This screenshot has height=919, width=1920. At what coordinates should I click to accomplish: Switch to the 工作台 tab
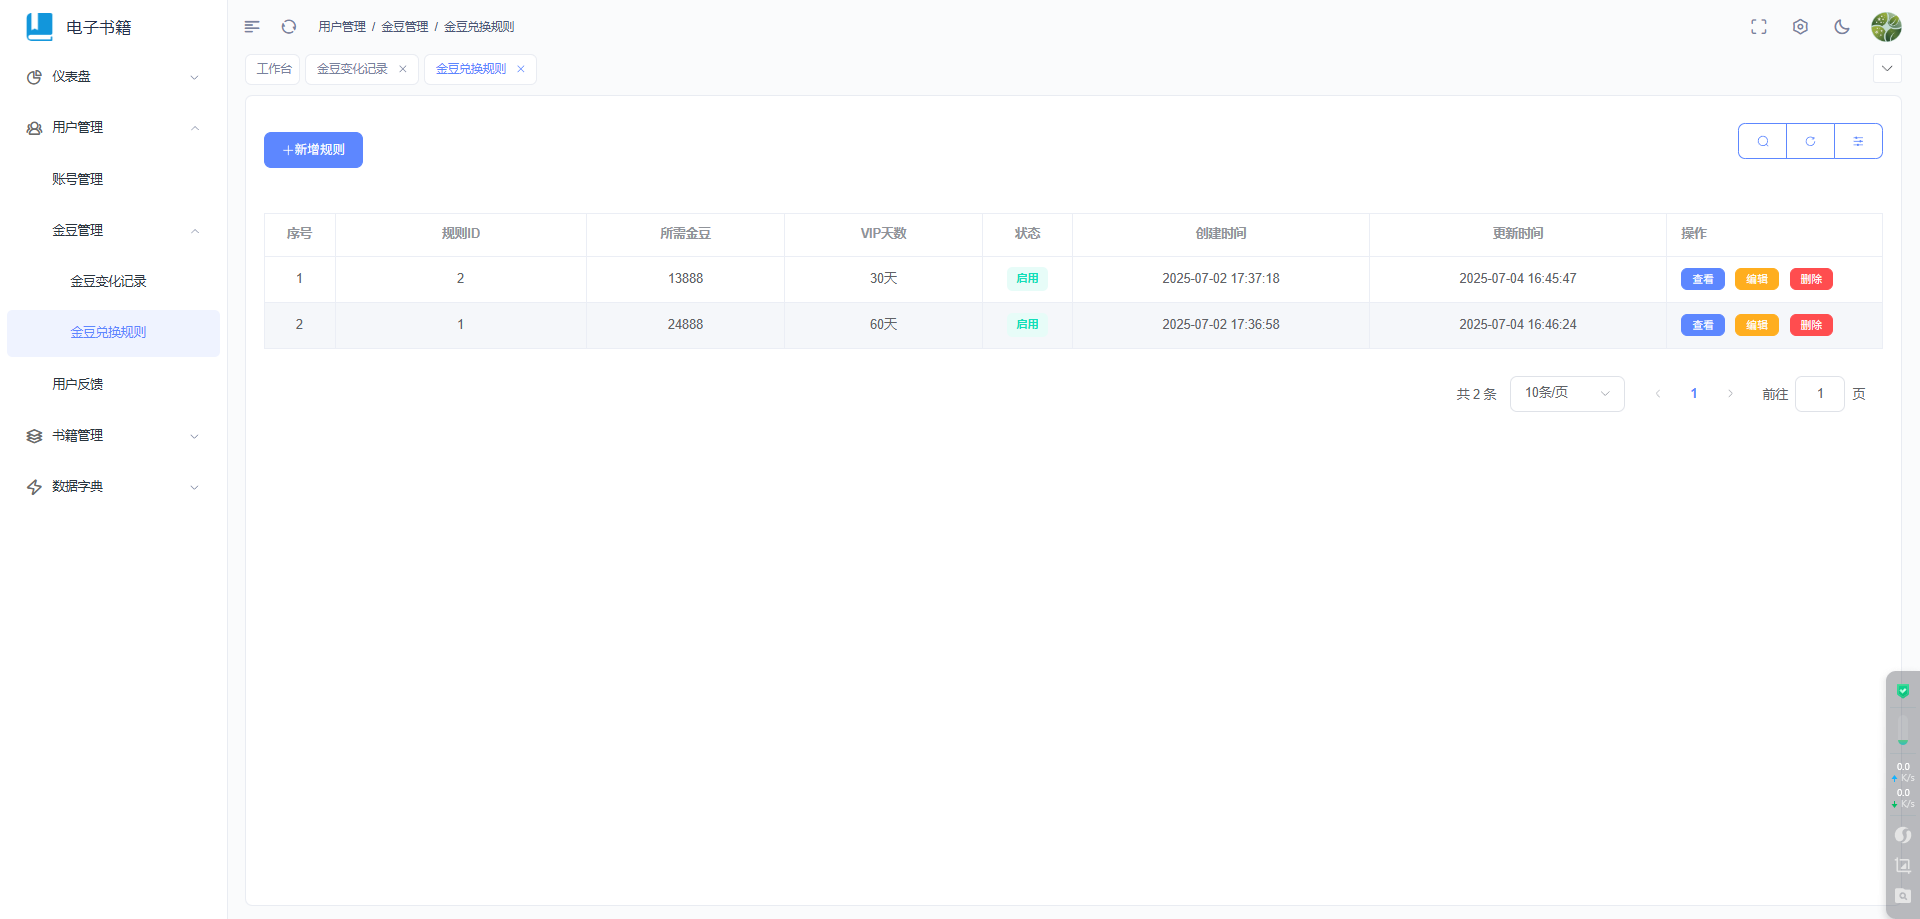pyautogui.click(x=273, y=69)
